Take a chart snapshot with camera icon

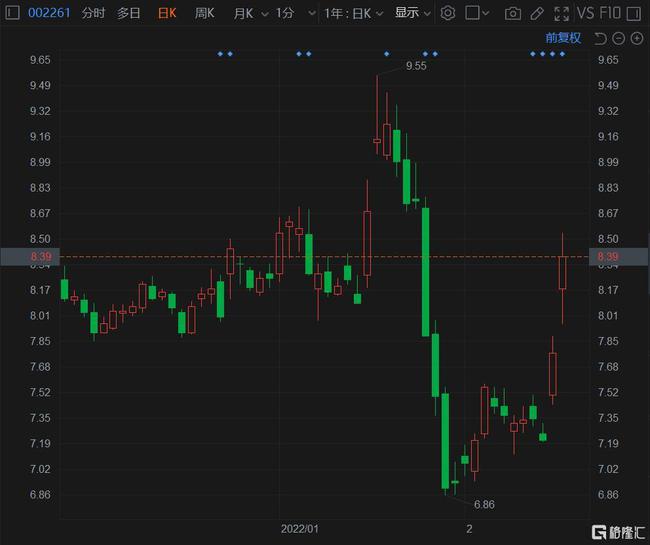513,14
